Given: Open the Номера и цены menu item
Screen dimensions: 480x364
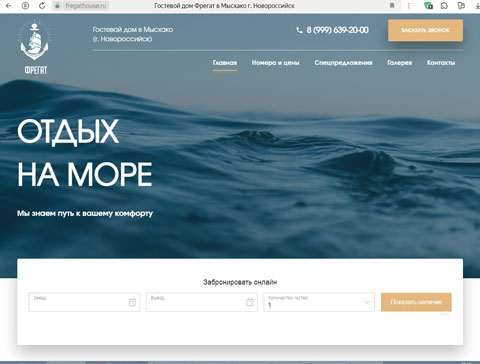Looking at the screenshot, I should tap(276, 63).
